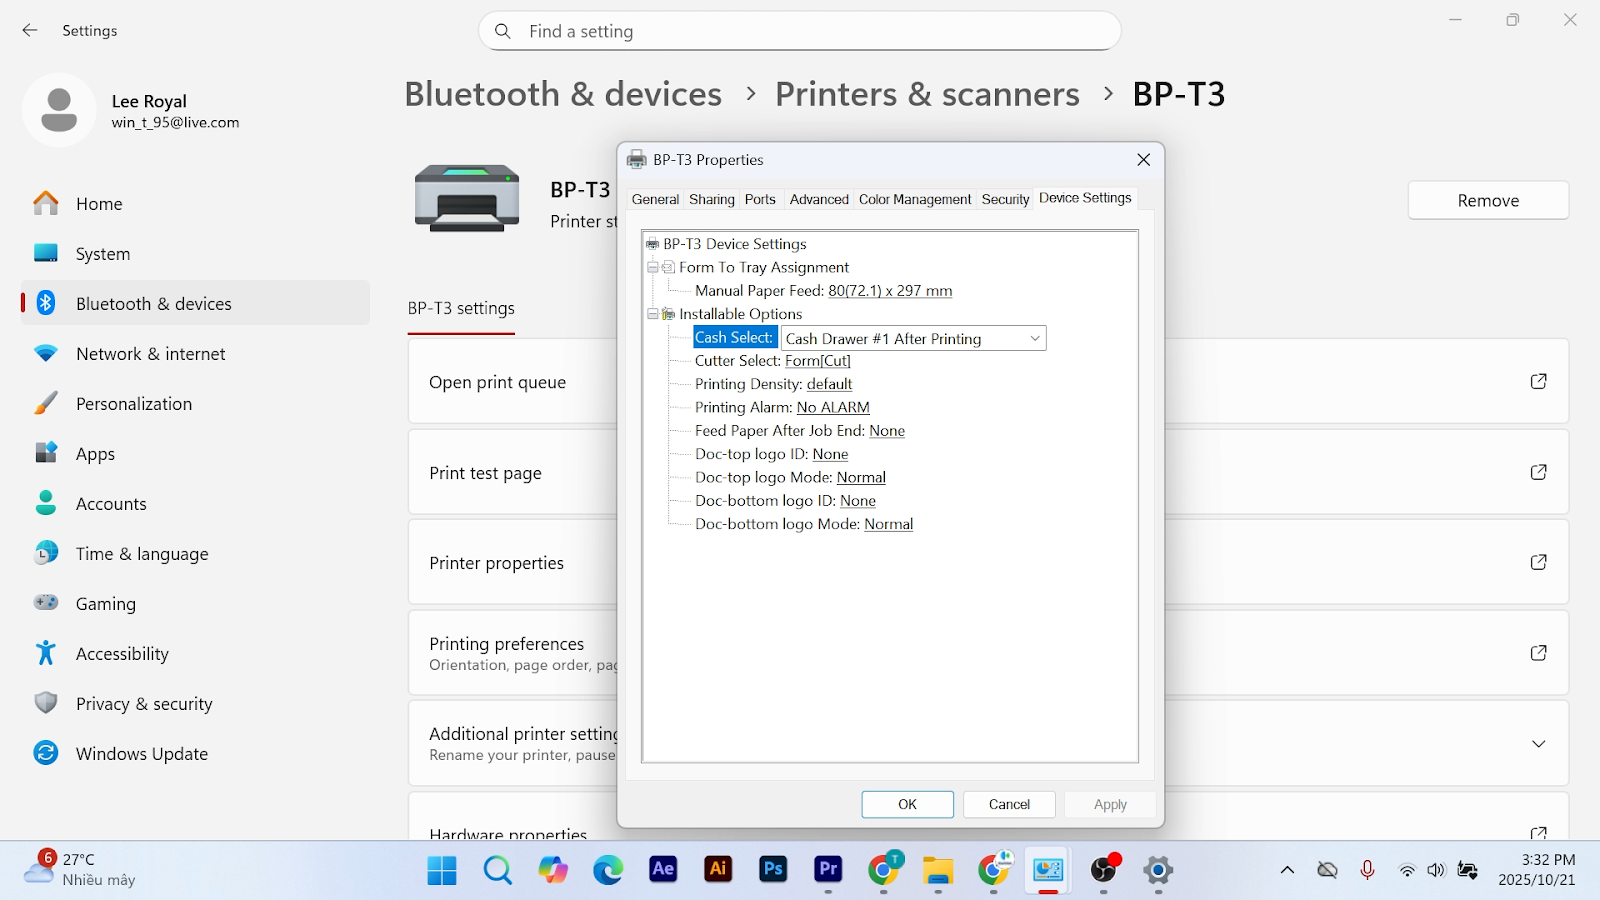Collapse the Installable Options tree node
This screenshot has width=1600, height=900.
point(653,314)
